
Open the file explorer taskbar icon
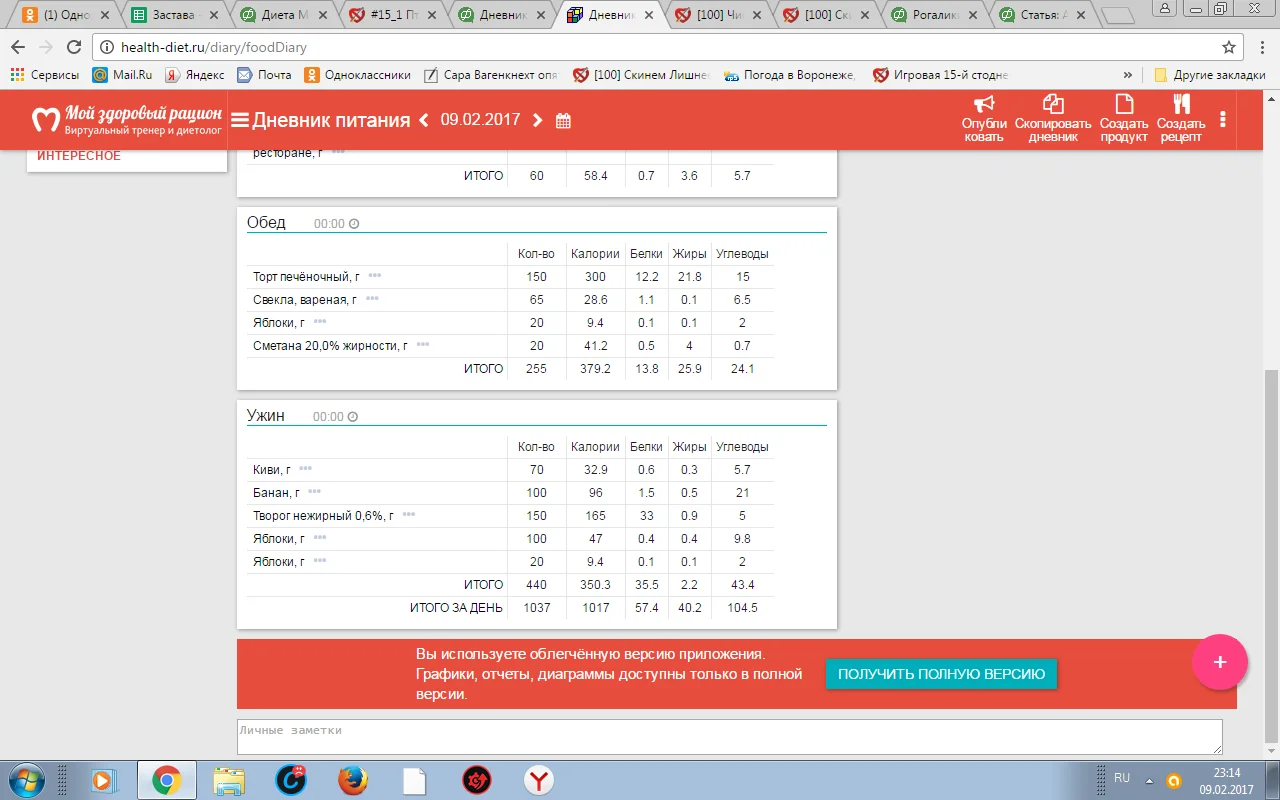(x=229, y=780)
